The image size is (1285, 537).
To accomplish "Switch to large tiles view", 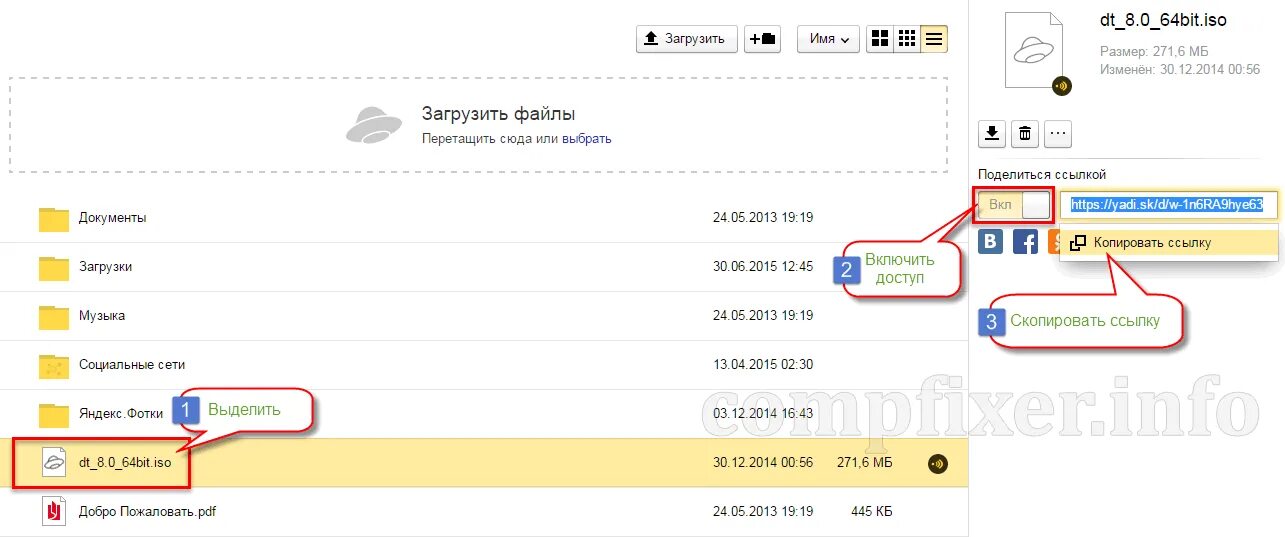I will tap(880, 39).
